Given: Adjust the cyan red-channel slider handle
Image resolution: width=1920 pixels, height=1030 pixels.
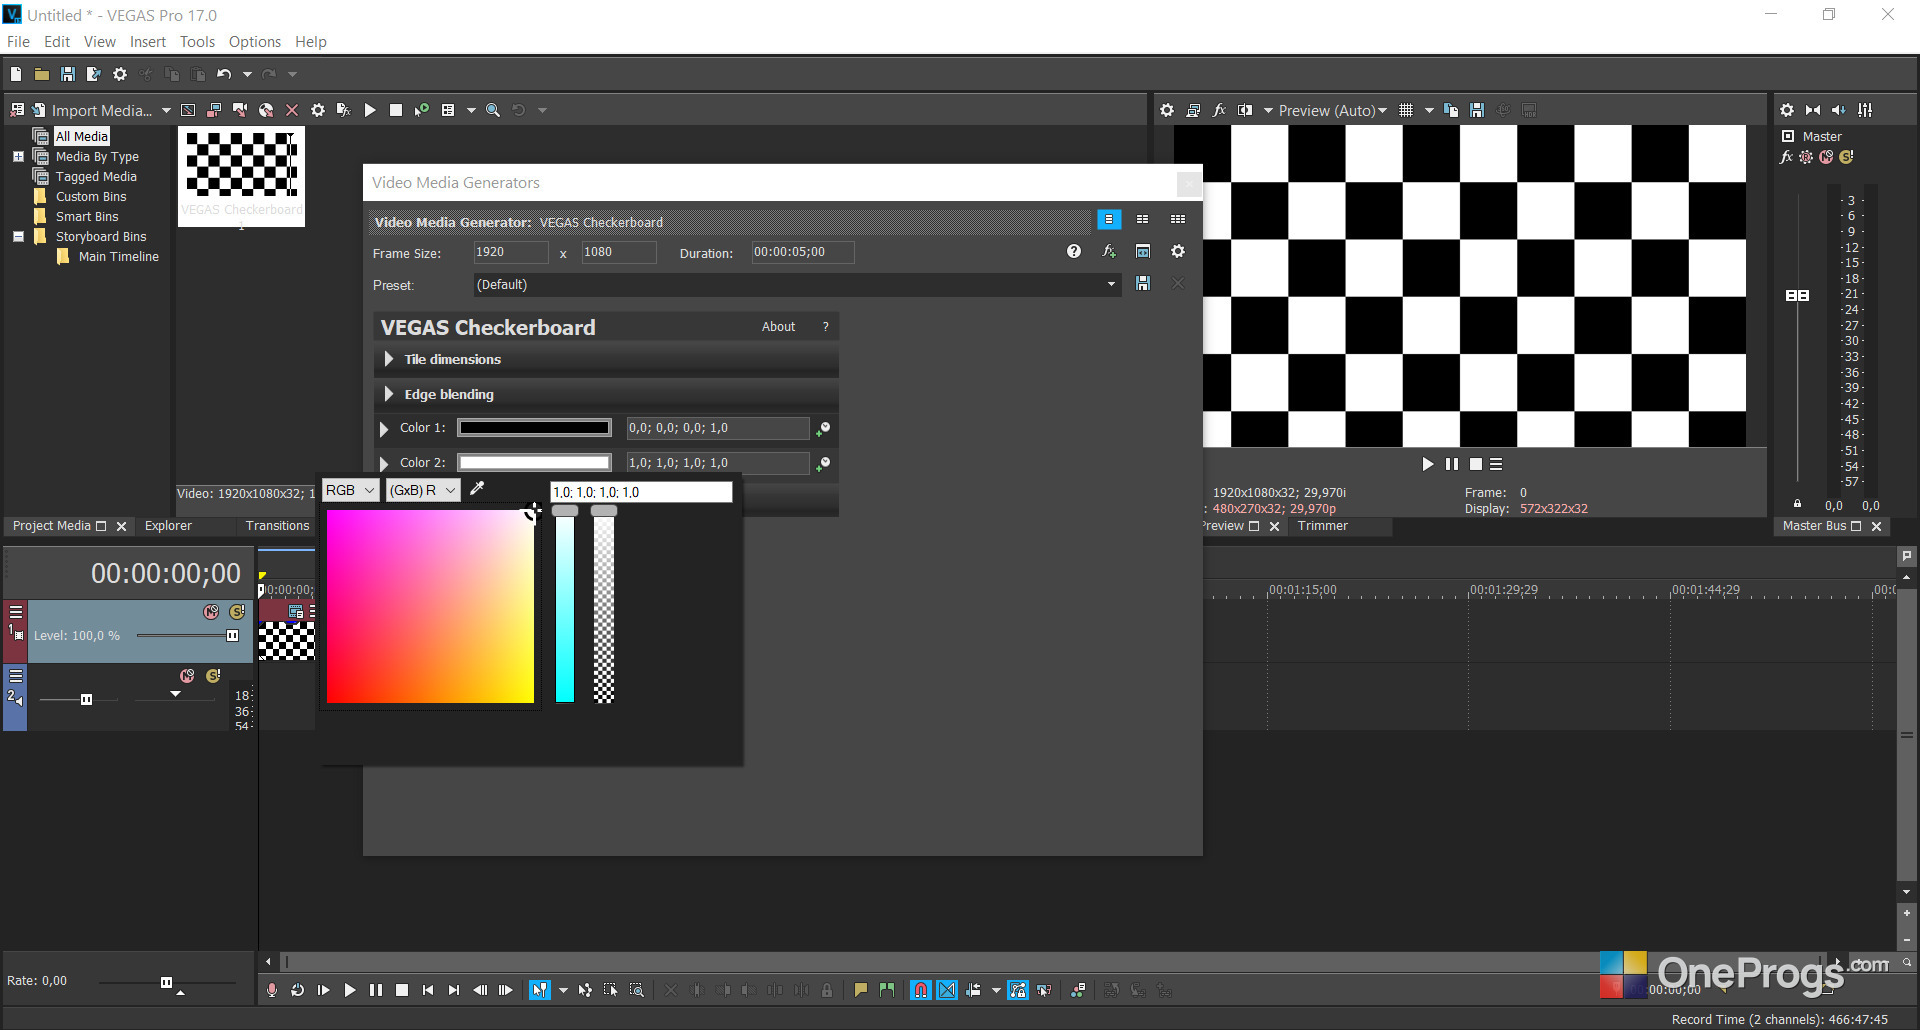Looking at the screenshot, I should point(565,511).
